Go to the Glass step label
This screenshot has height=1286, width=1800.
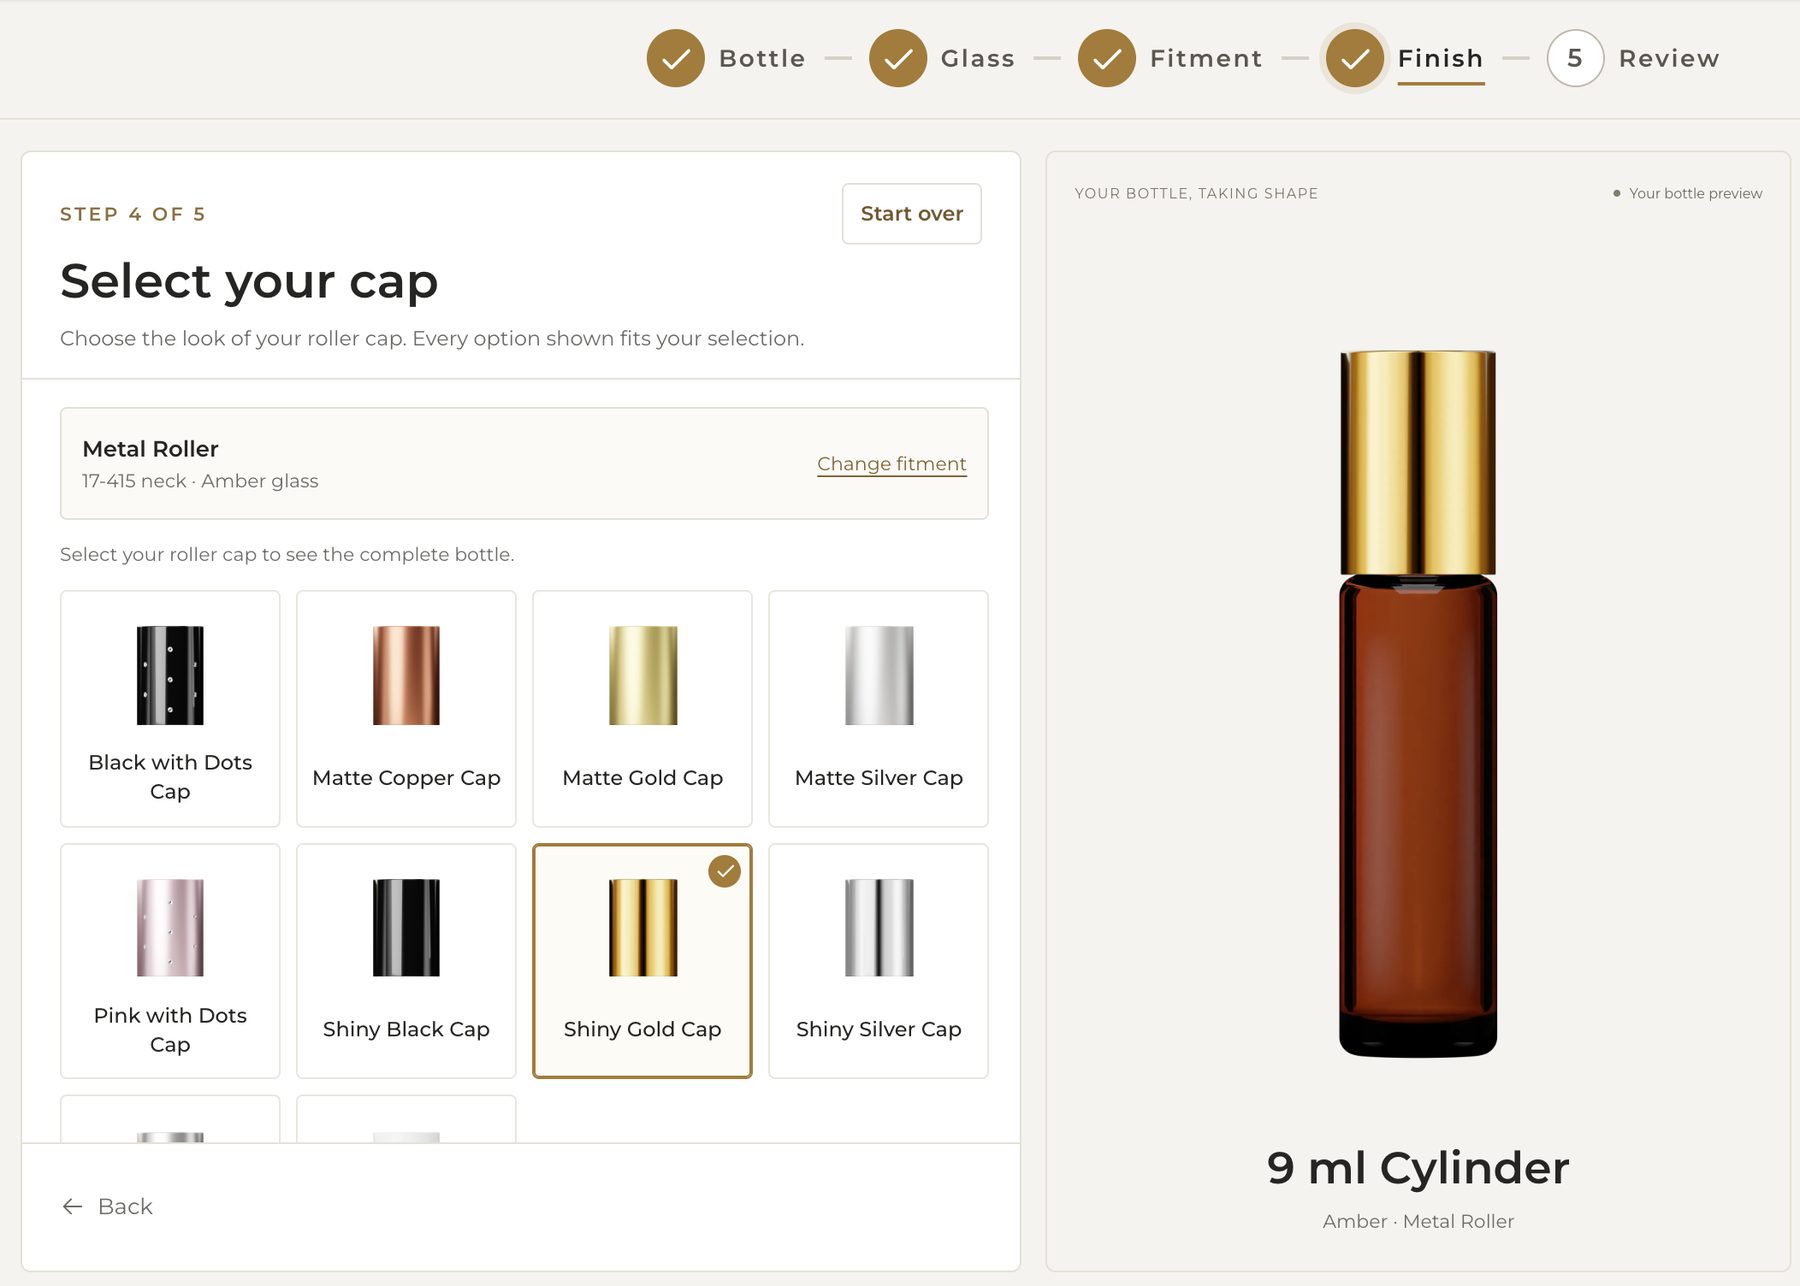[x=978, y=58]
